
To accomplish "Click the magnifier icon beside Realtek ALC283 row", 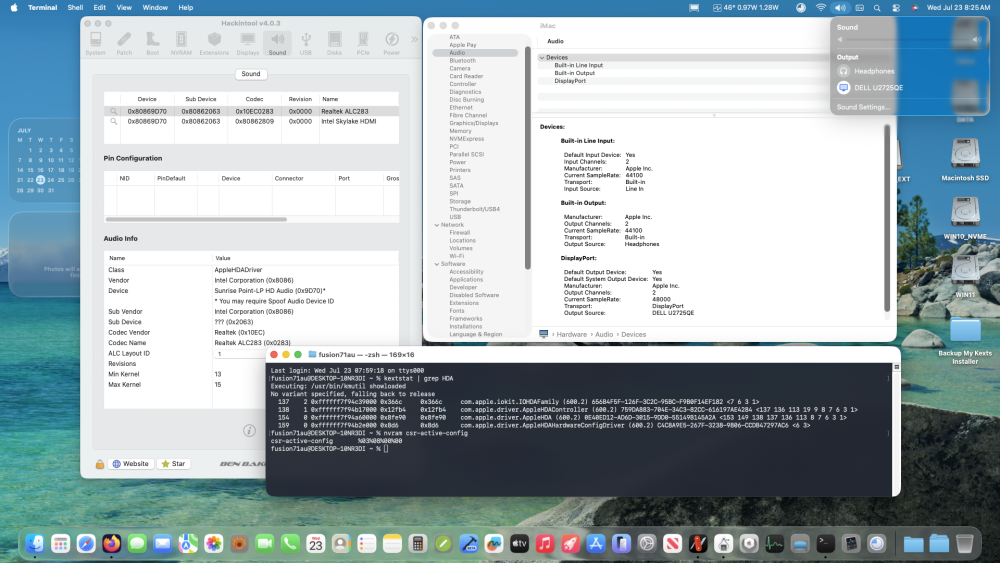I will coord(114,111).
